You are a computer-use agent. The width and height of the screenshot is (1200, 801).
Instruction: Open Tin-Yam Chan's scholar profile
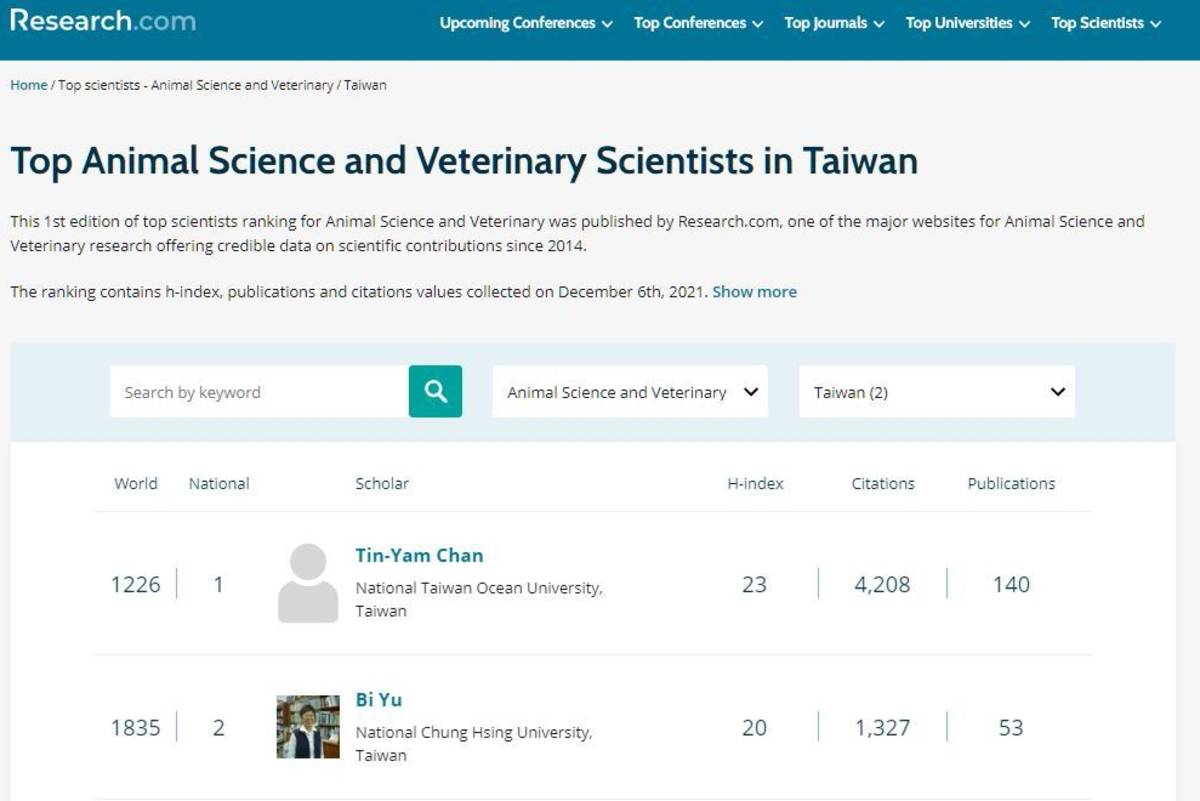pyautogui.click(x=419, y=555)
